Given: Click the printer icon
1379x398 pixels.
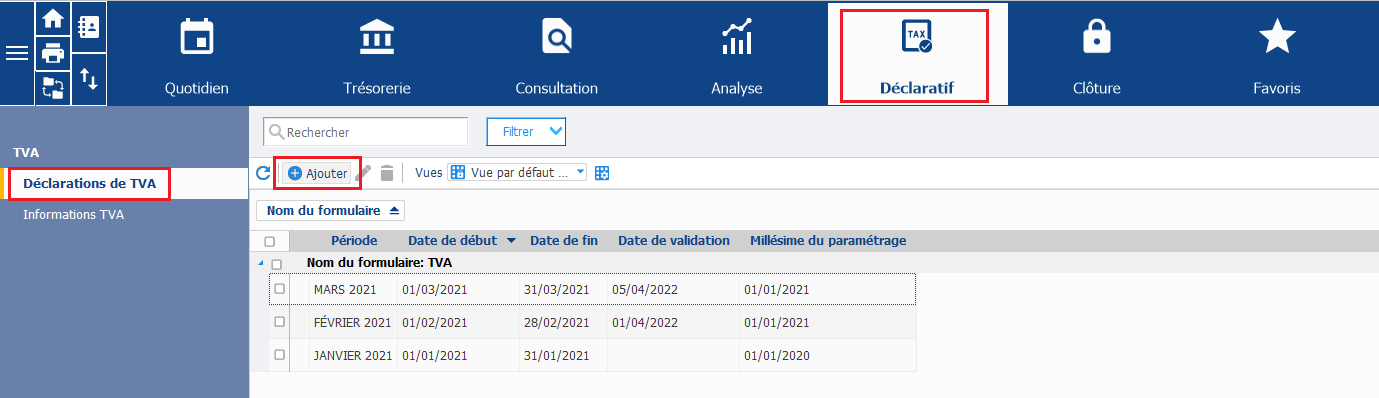Looking at the screenshot, I should [x=53, y=53].
